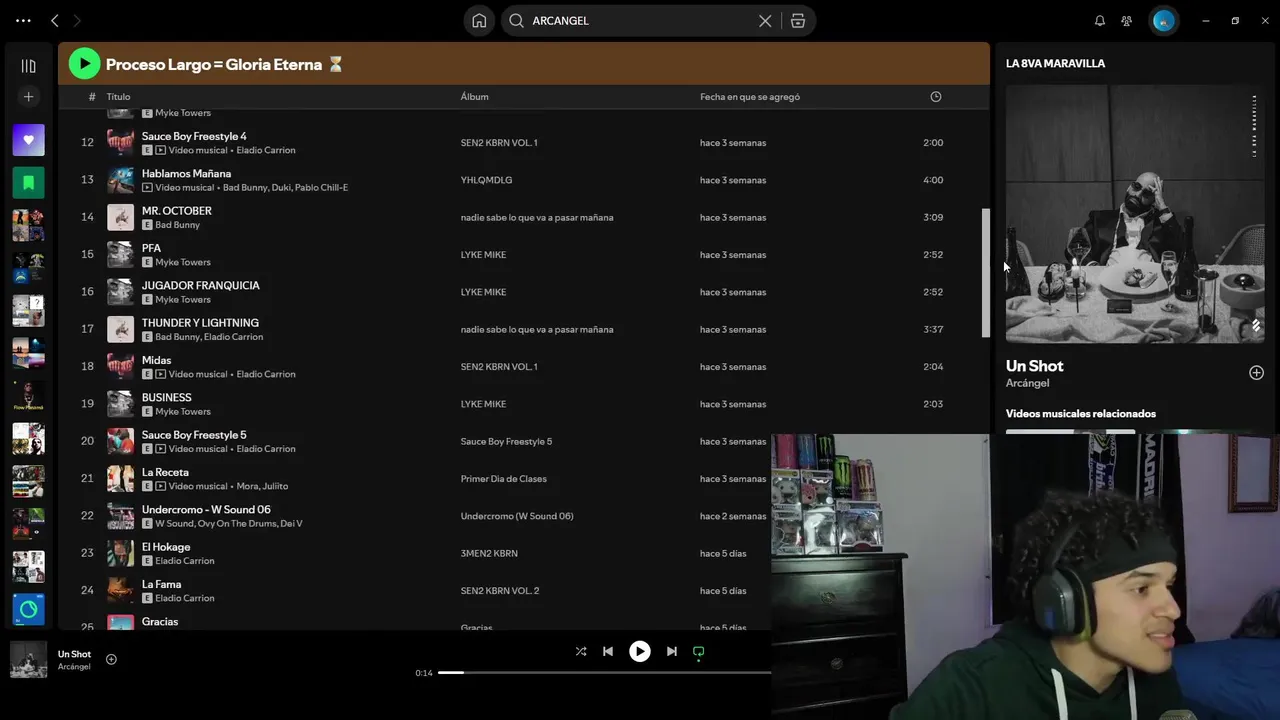This screenshot has height=720, width=1280.
Task: Open LA 8VA MARAVILLA header link
Action: pyautogui.click(x=1055, y=63)
